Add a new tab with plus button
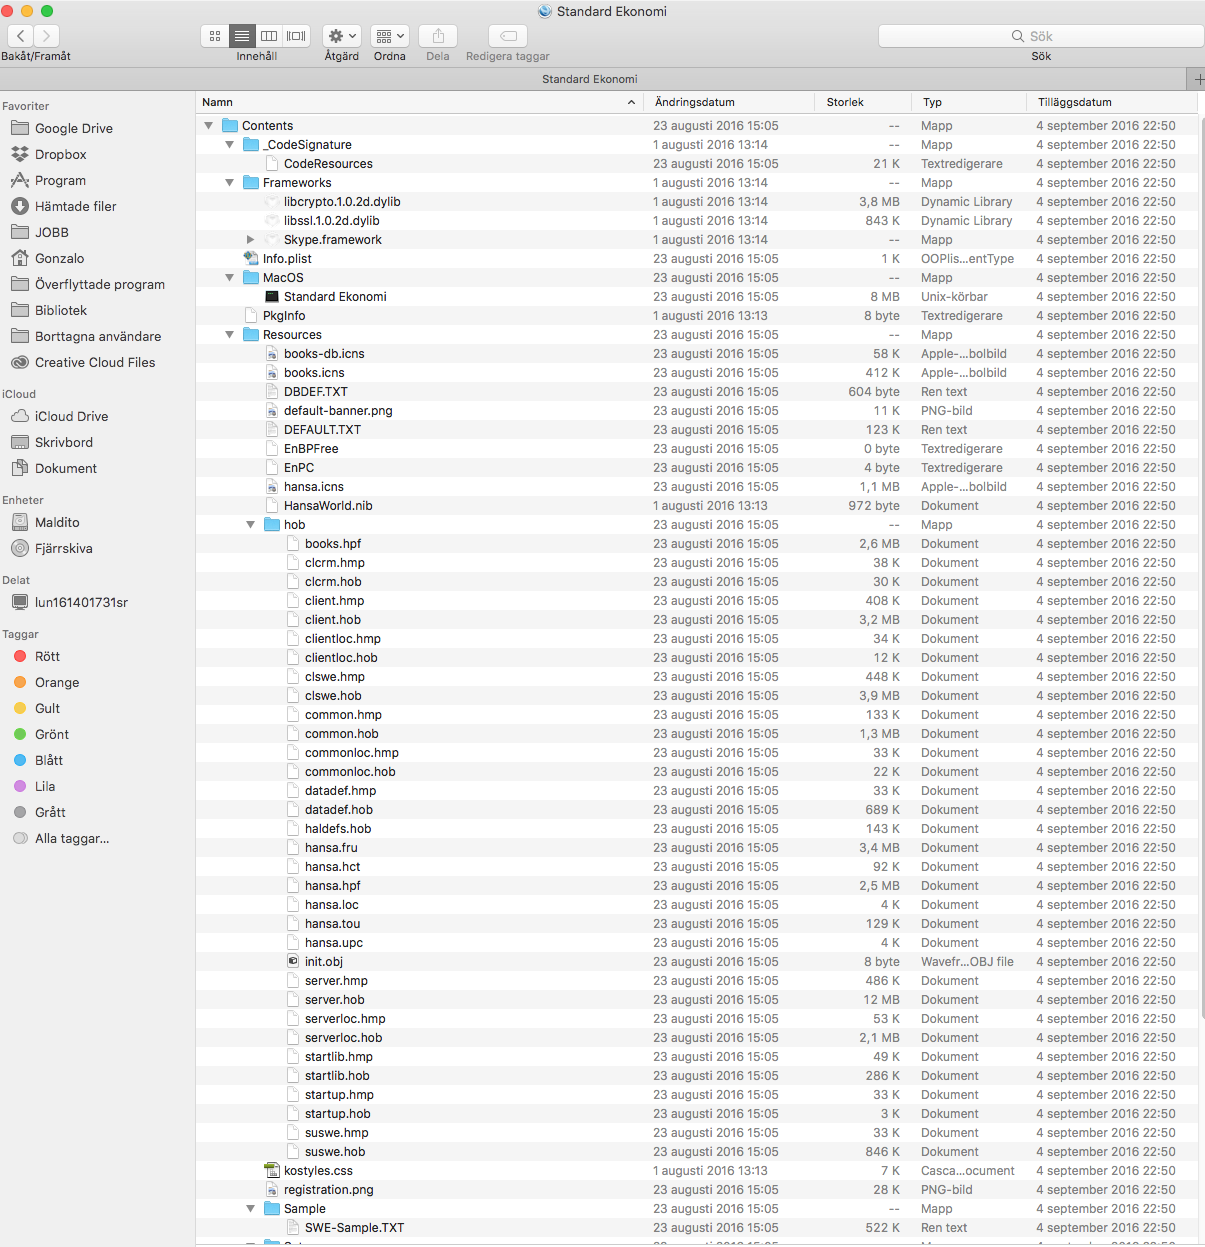 click(1196, 79)
